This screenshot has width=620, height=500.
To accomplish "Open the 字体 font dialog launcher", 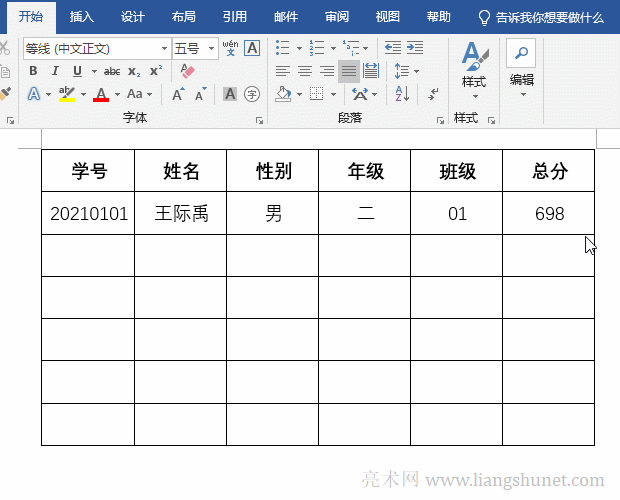I will tap(259, 120).
